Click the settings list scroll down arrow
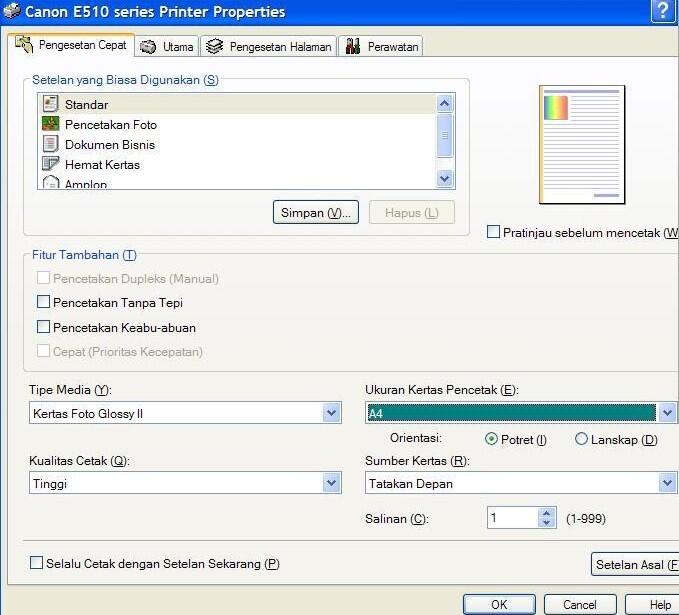This screenshot has height=615, width=679. [x=445, y=178]
